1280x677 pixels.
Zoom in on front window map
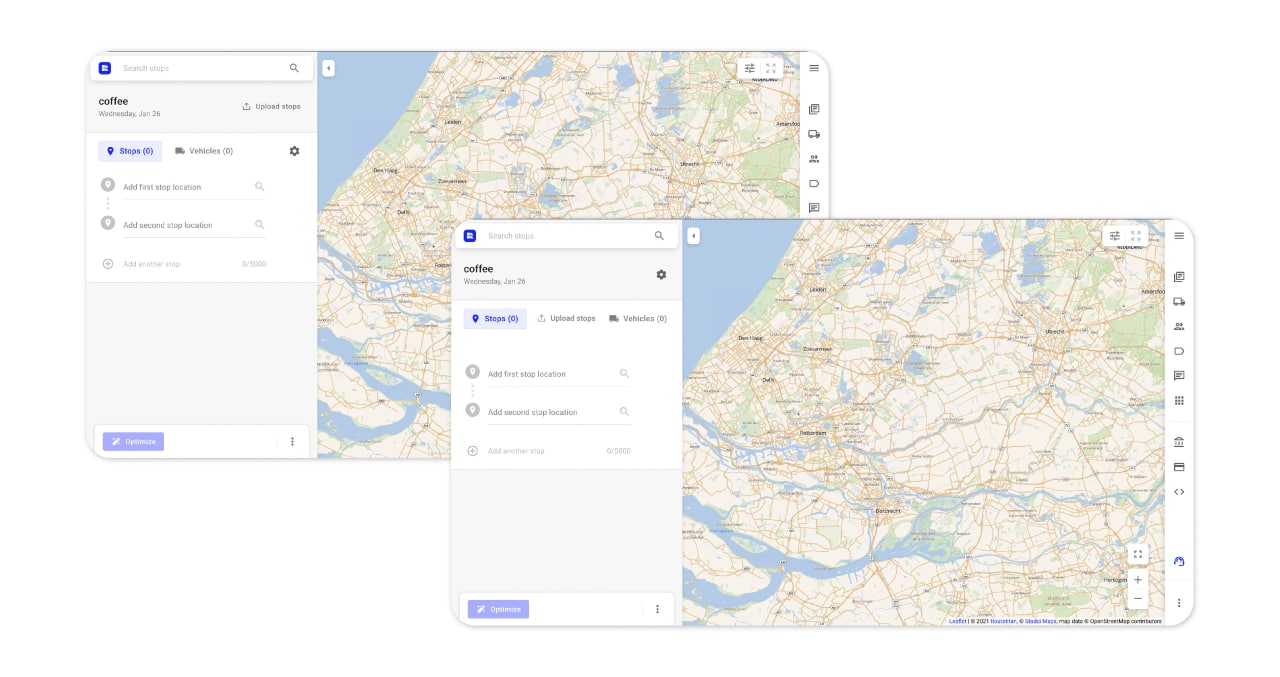click(1137, 579)
